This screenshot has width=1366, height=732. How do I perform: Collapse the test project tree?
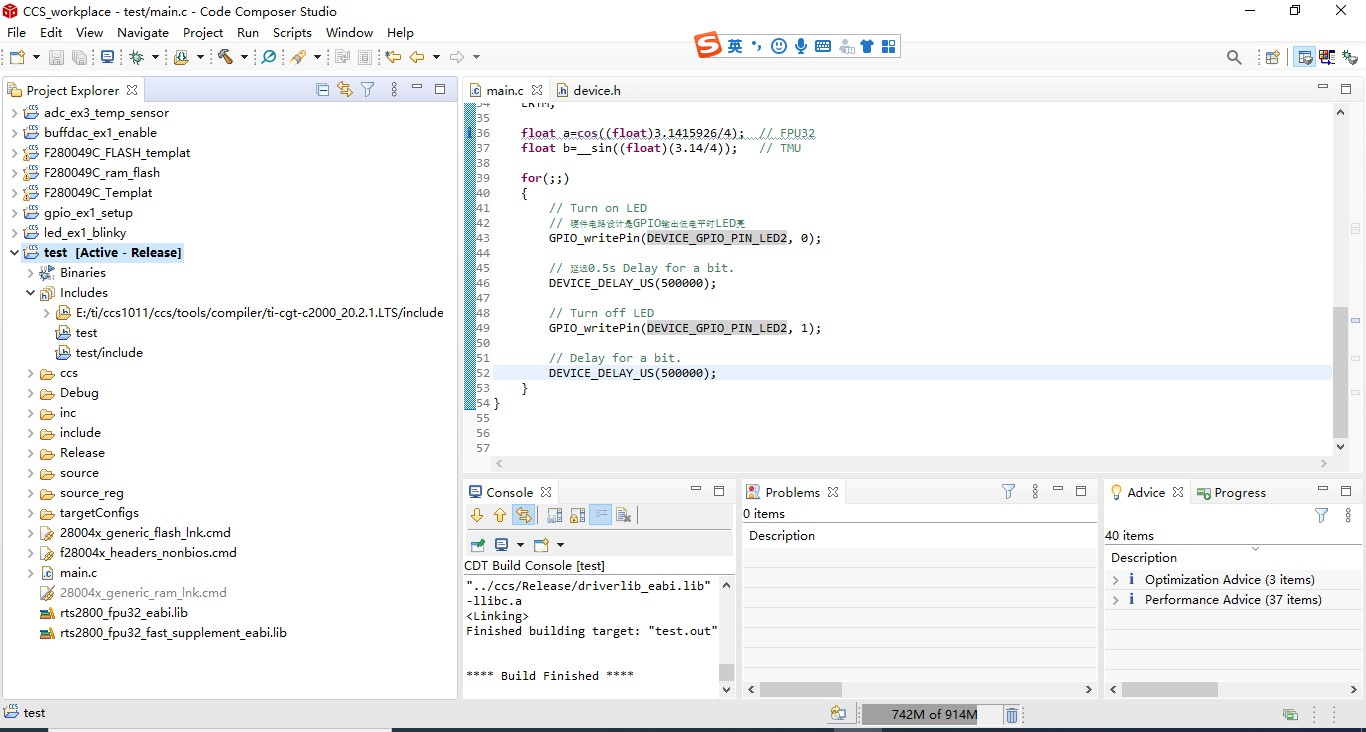tap(14, 253)
